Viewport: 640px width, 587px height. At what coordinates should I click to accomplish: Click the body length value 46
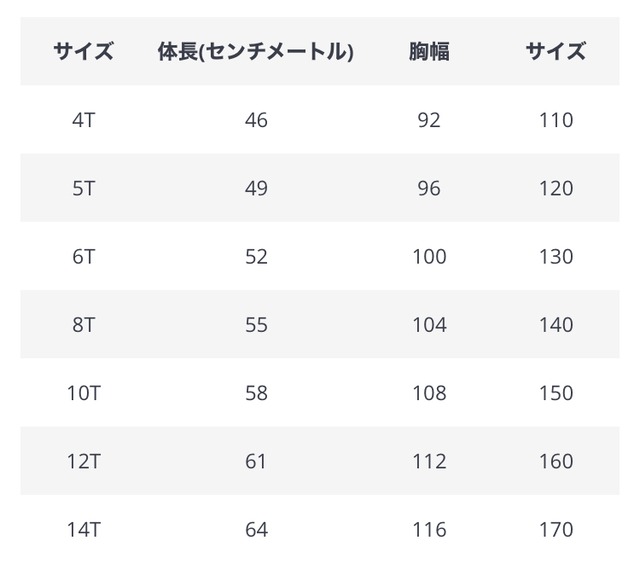256,120
